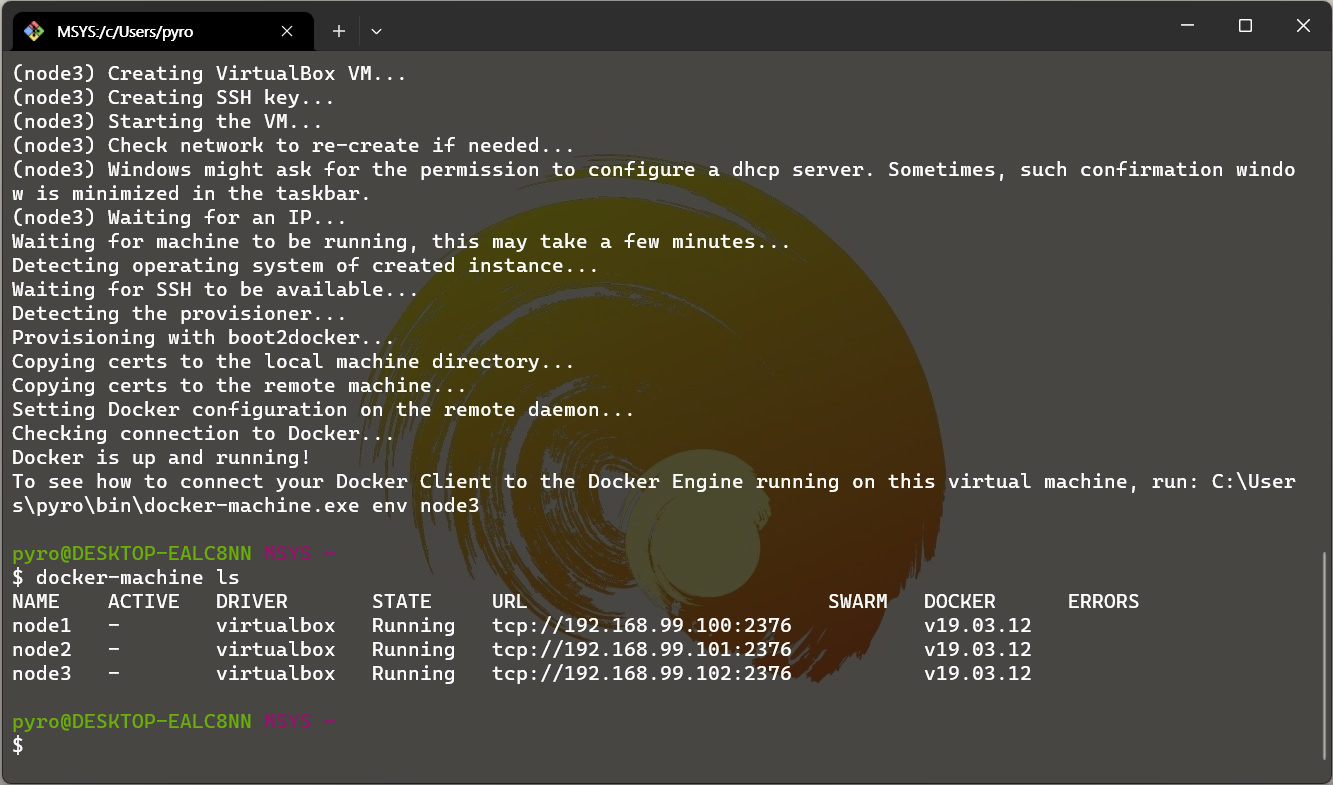This screenshot has width=1333, height=785.
Task: Click node3's Running state cell
Action: coord(414,674)
